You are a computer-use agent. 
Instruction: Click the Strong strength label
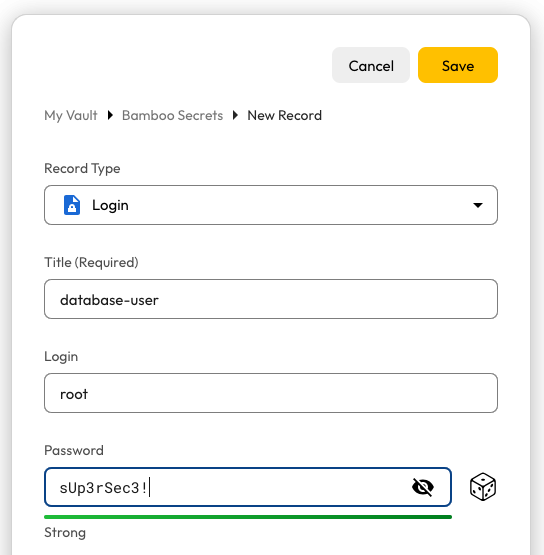click(x=65, y=533)
